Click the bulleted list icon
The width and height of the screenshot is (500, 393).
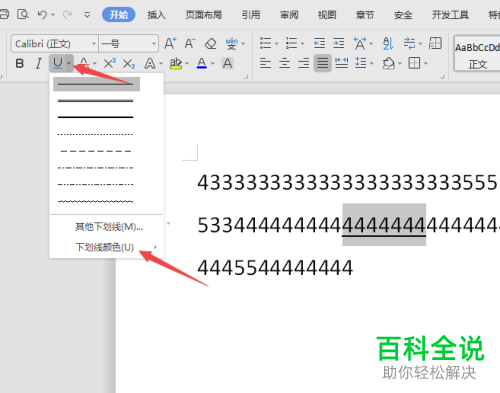[x=266, y=43]
